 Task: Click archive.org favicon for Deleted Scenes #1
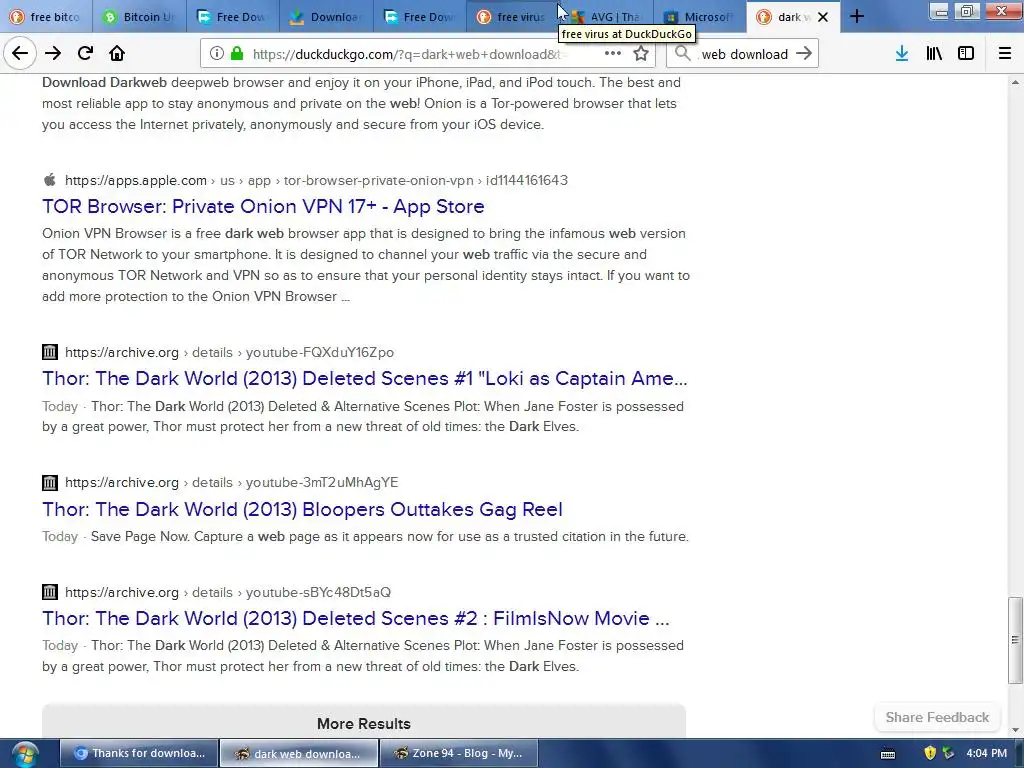coord(50,352)
